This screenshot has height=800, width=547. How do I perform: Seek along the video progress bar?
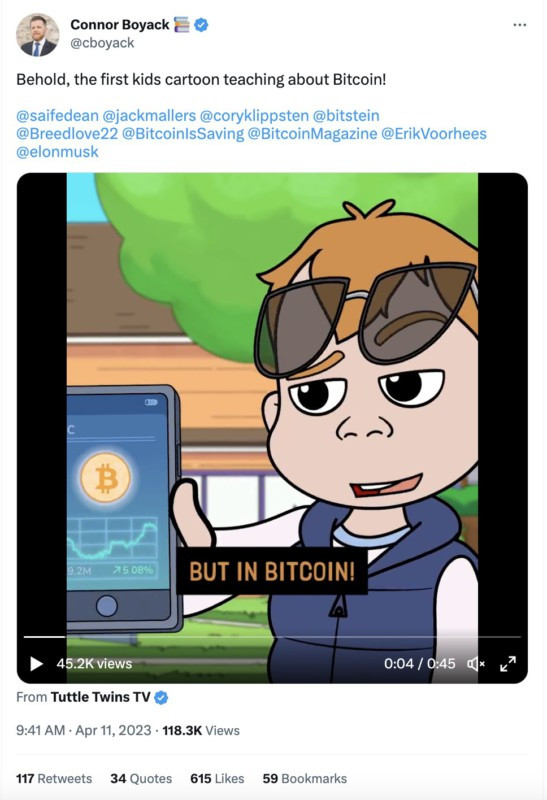(x=272, y=637)
